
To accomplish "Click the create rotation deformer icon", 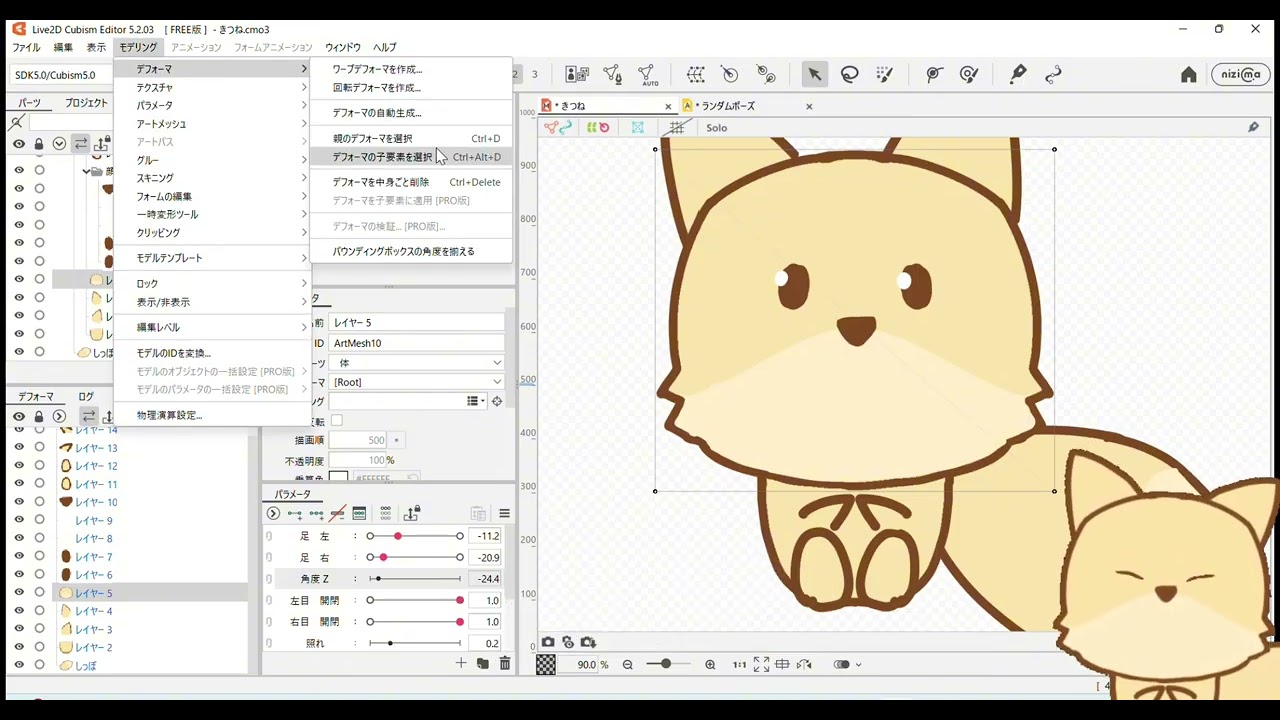I will point(730,74).
